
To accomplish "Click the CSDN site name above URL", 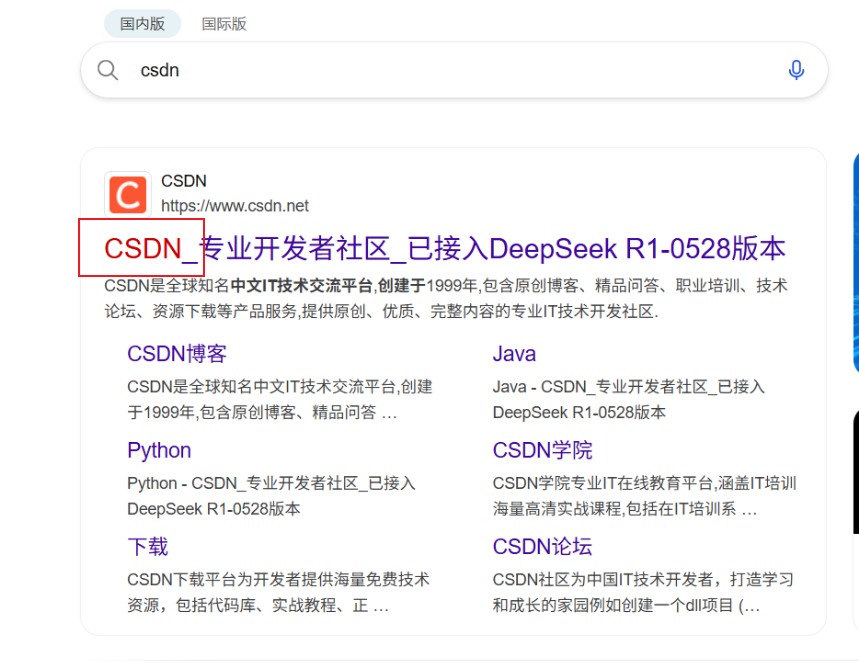I will point(184,181).
